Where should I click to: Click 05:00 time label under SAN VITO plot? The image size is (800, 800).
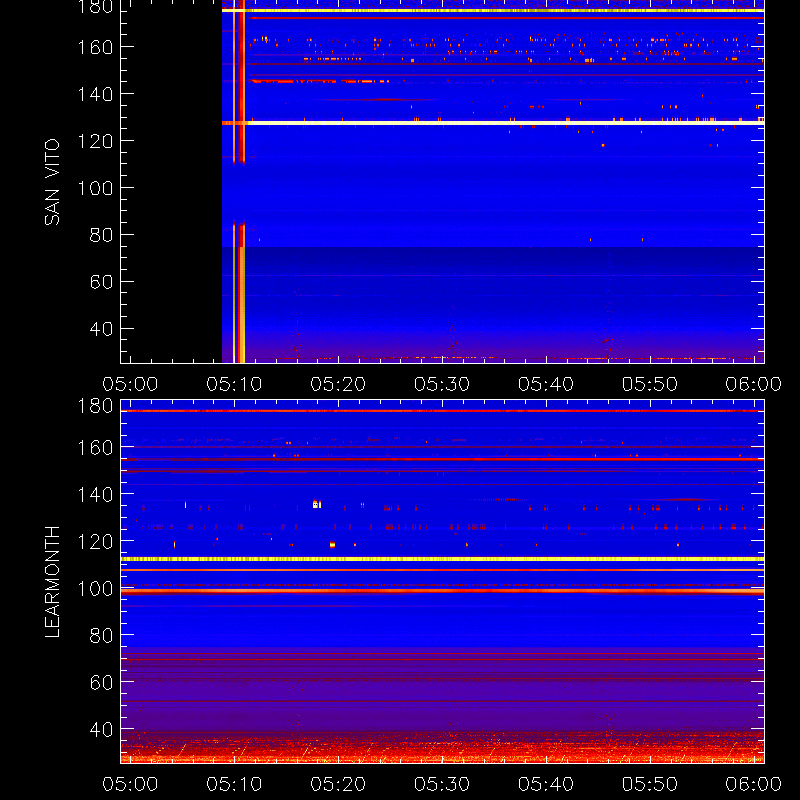coord(130,384)
